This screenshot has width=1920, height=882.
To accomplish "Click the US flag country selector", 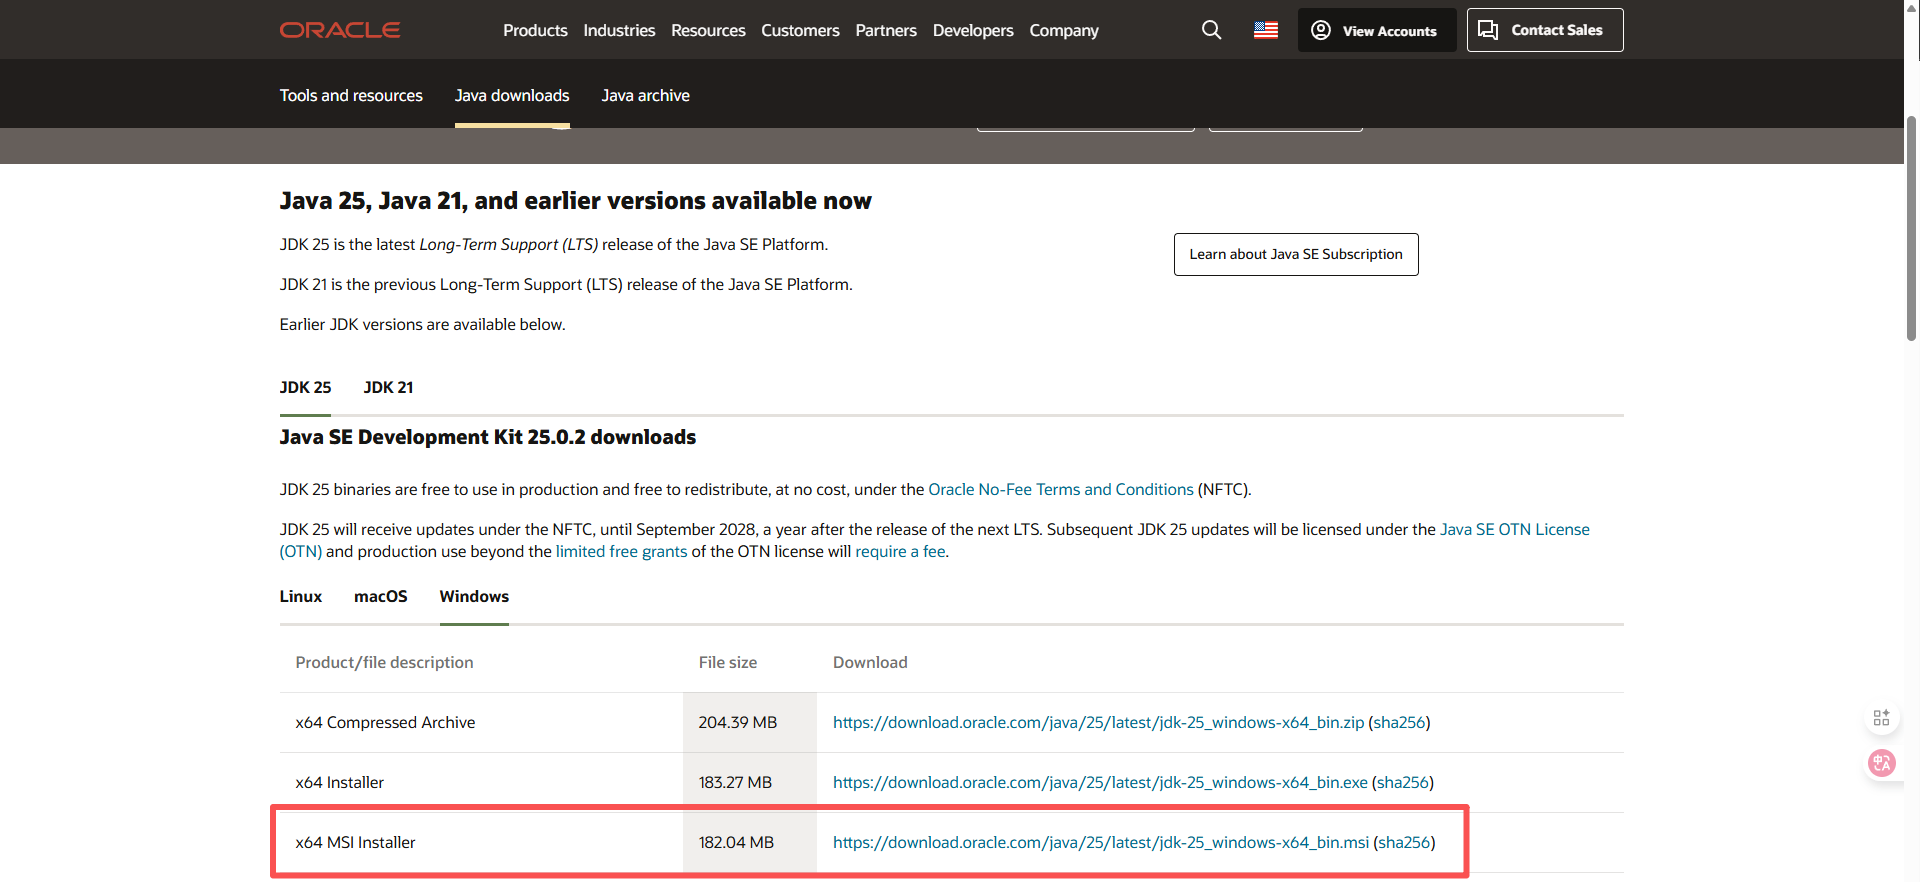I will 1265,30.
